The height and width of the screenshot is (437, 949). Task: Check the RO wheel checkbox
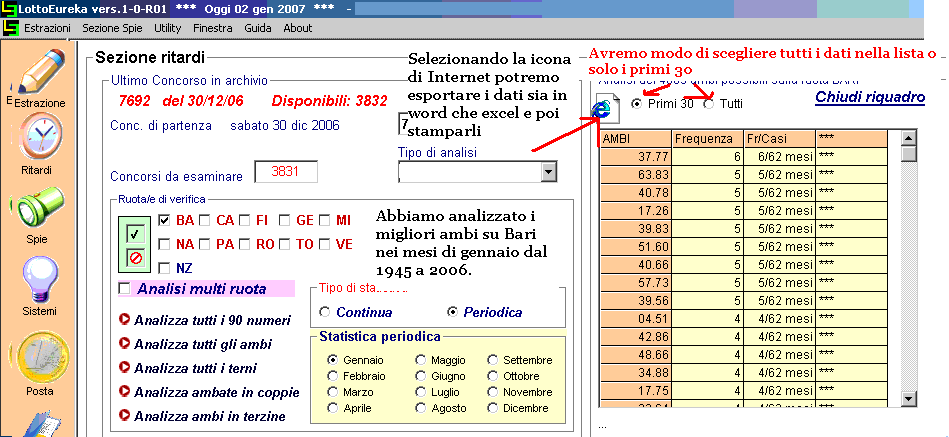pyautogui.click(x=245, y=244)
